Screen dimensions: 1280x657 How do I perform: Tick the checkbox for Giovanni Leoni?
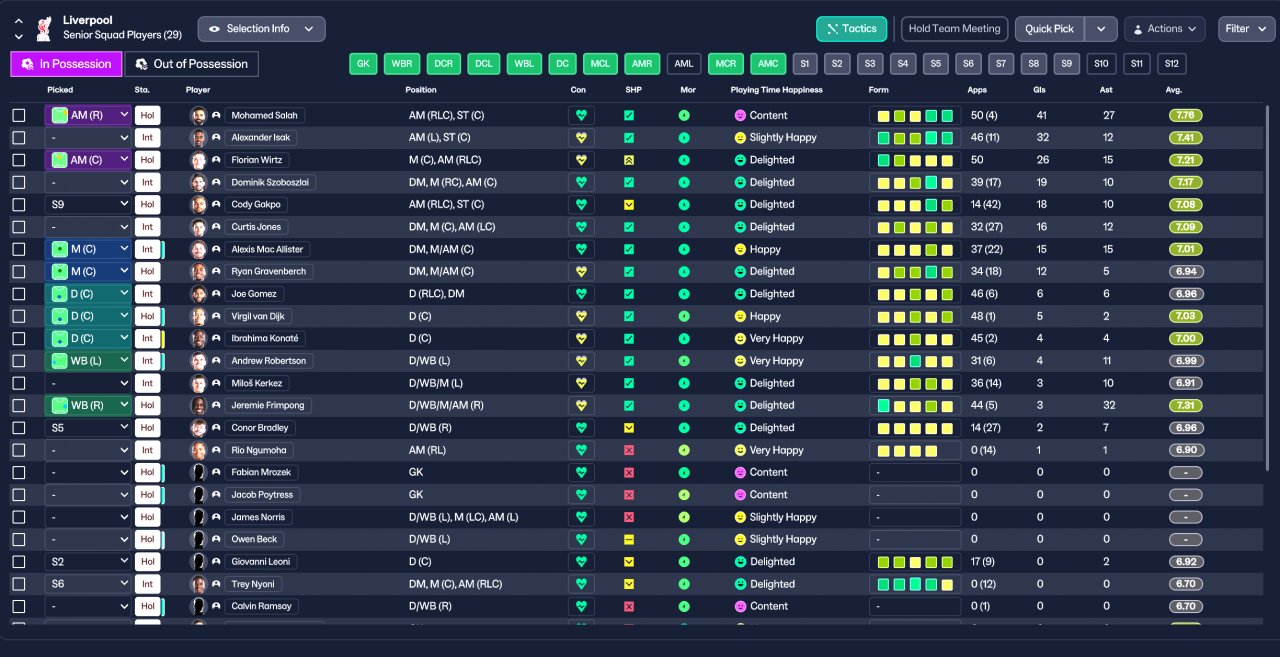19,562
